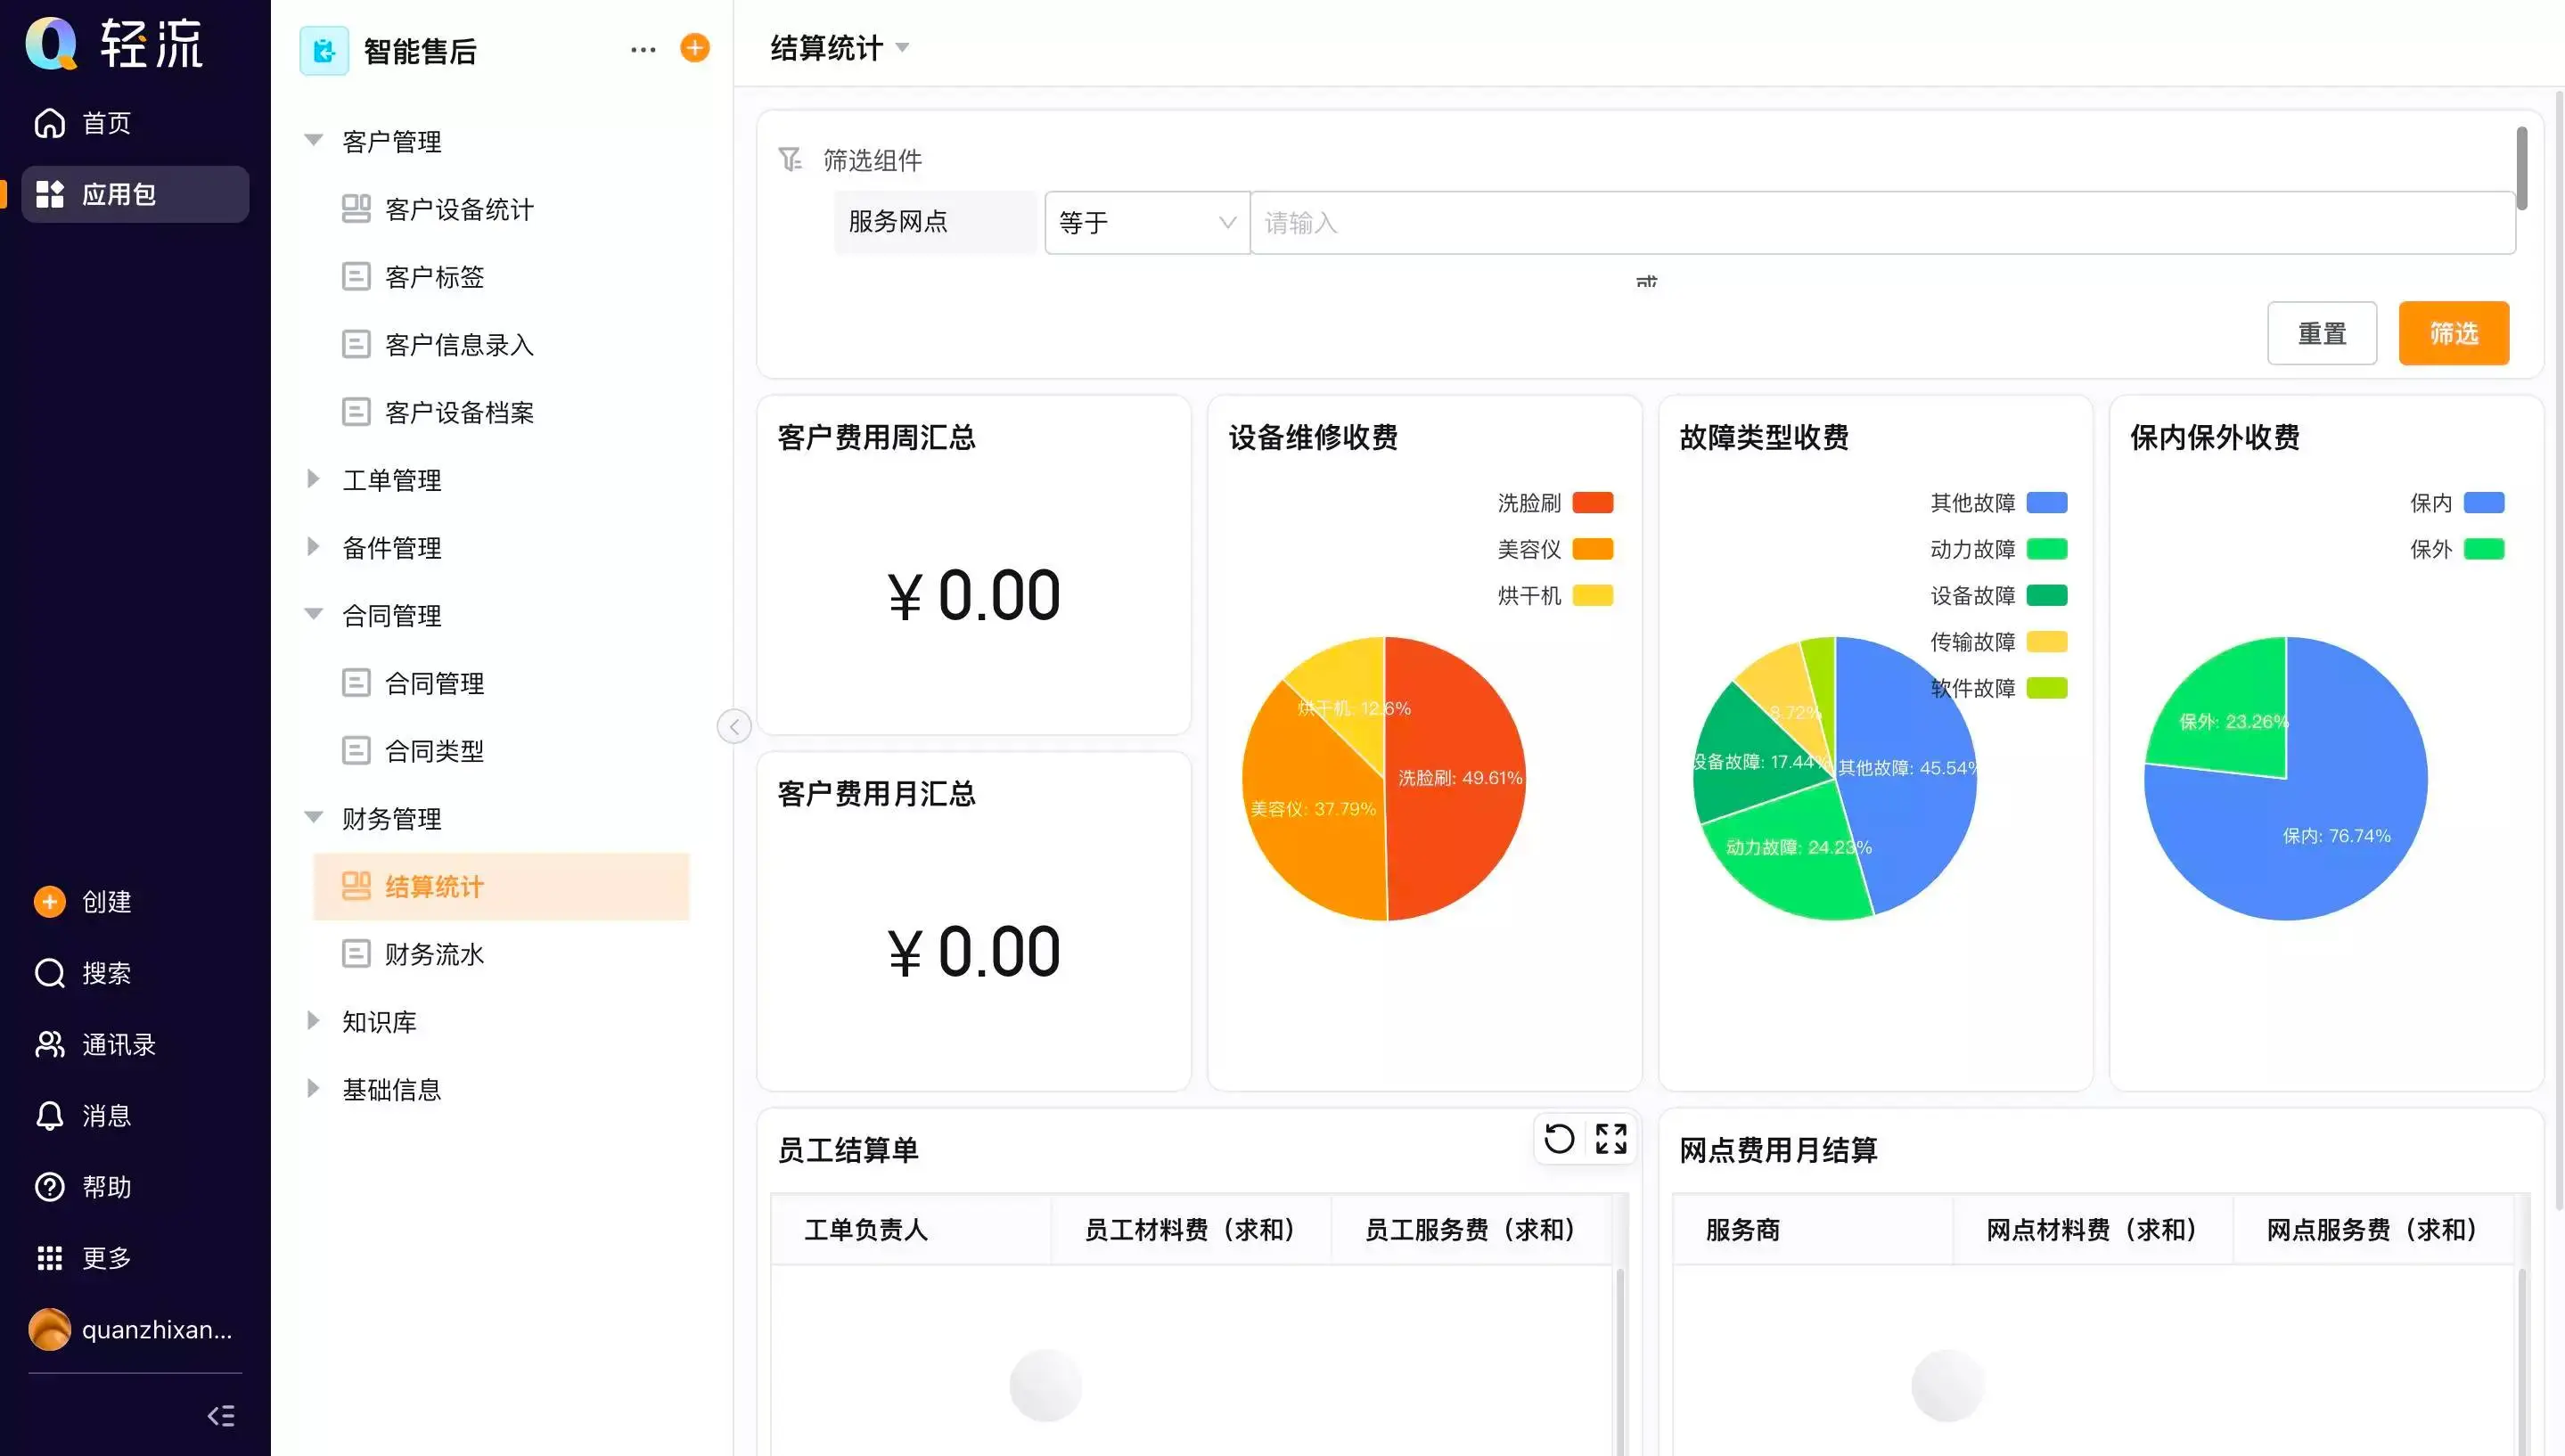Open the three-dot menu next to 智能售后
2565x1456 pixels.
(x=643, y=49)
